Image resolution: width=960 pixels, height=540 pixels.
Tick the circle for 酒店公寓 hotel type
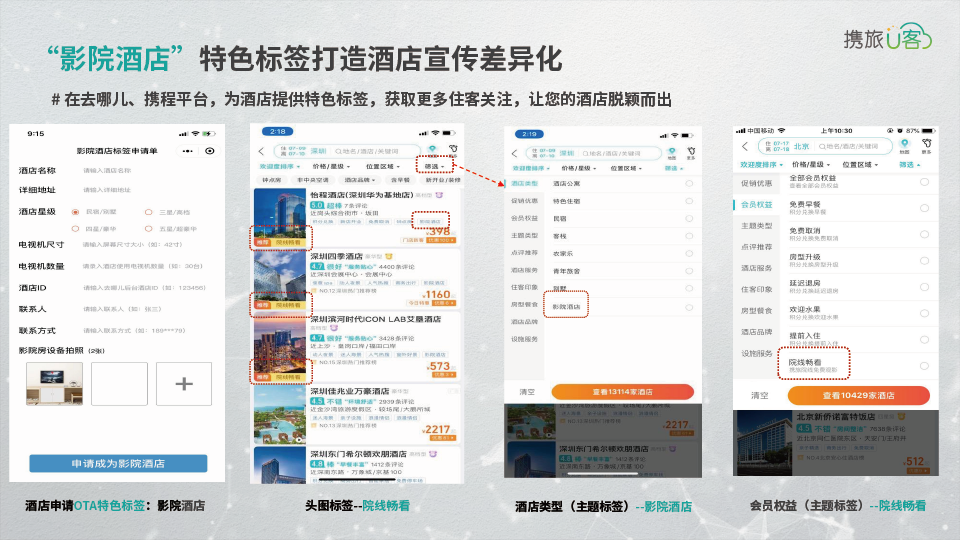[x=689, y=183]
